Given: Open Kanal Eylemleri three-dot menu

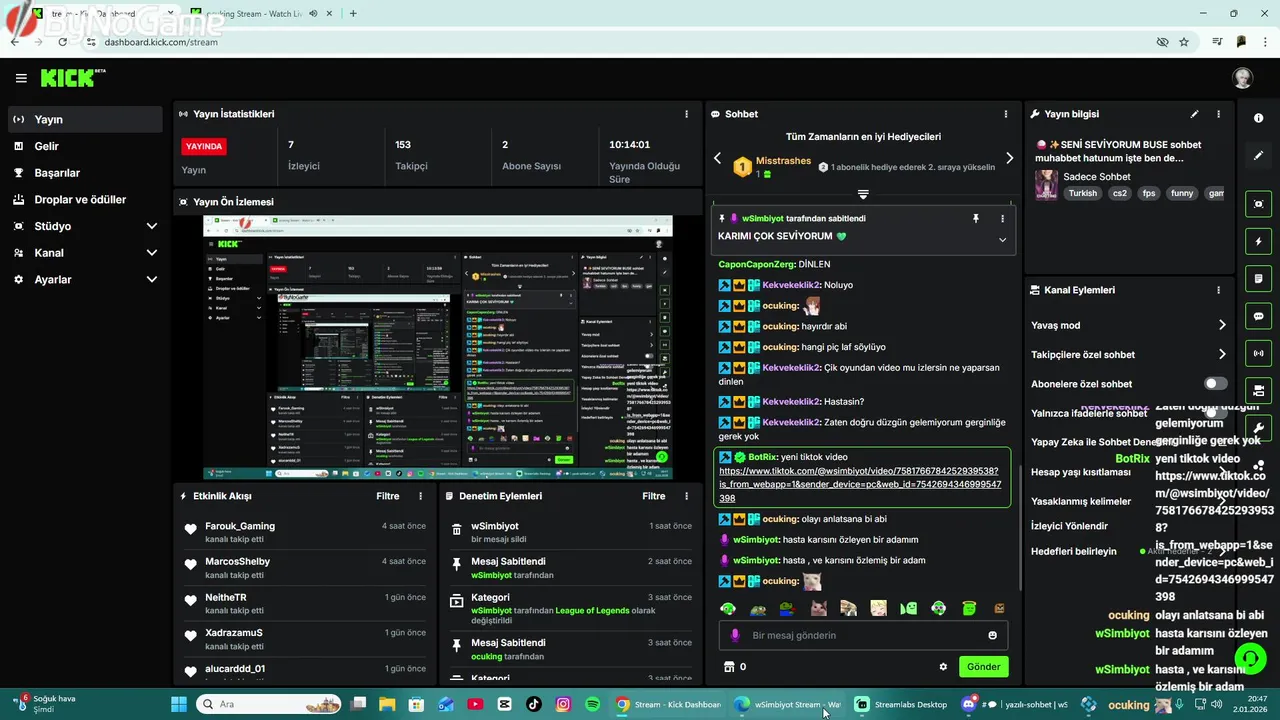Looking at the screenshot, I should point(1218,290).
